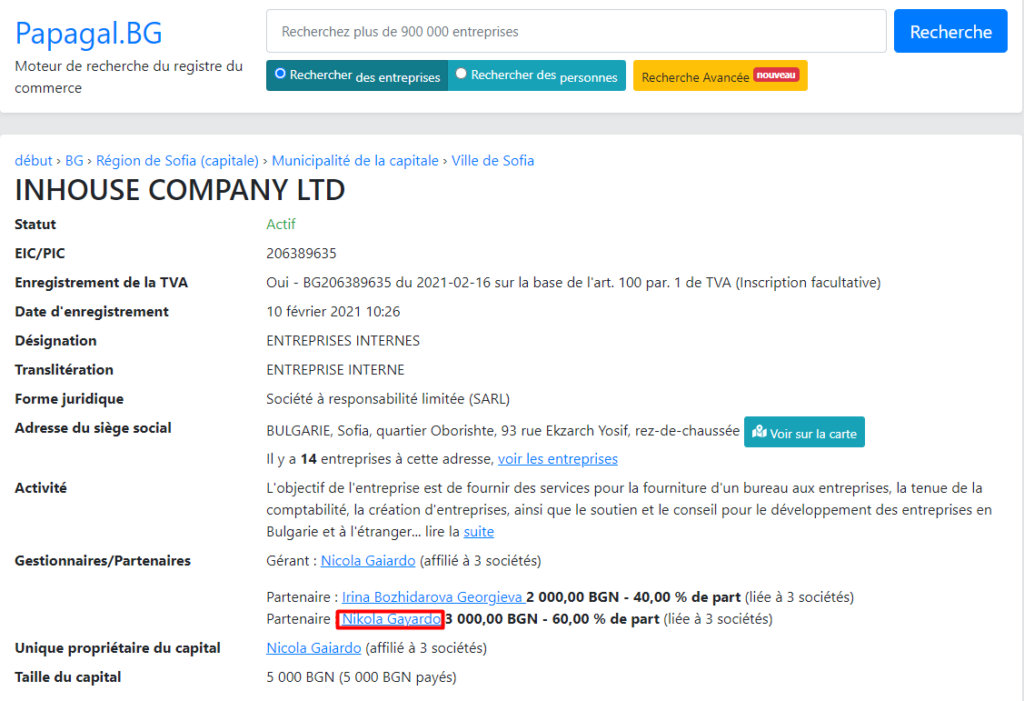Click the 'Taille du capital' label
The width and height of the screenshot is (1024, 701).
pyautogui.click(x=68, y=677)
